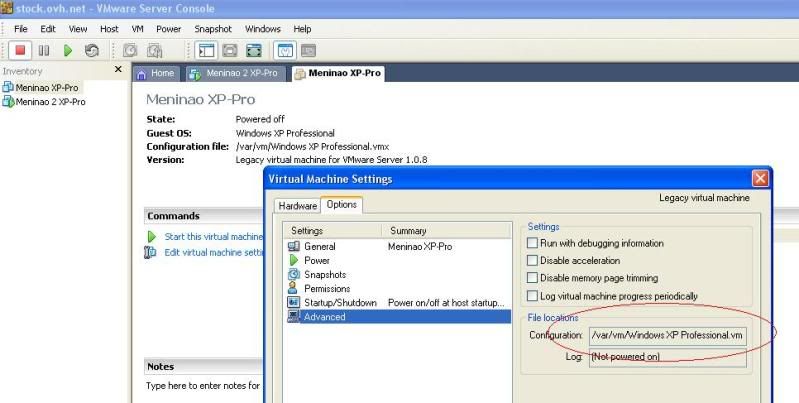Open the VM menu
The image size is (799, 403).
[138, 29]
